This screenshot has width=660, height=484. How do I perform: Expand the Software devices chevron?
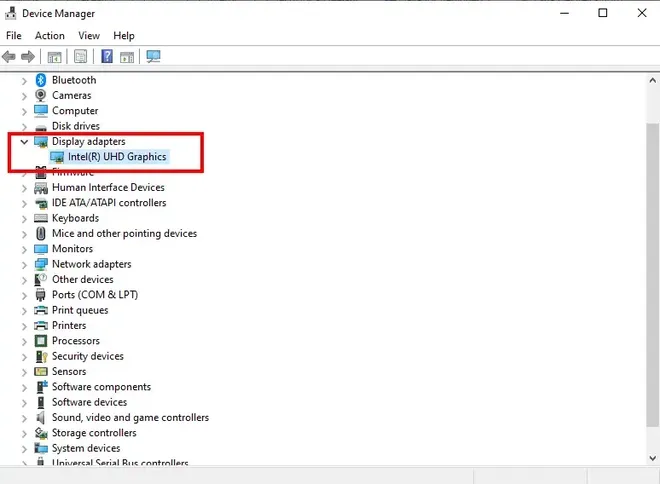tap(24, 403)
